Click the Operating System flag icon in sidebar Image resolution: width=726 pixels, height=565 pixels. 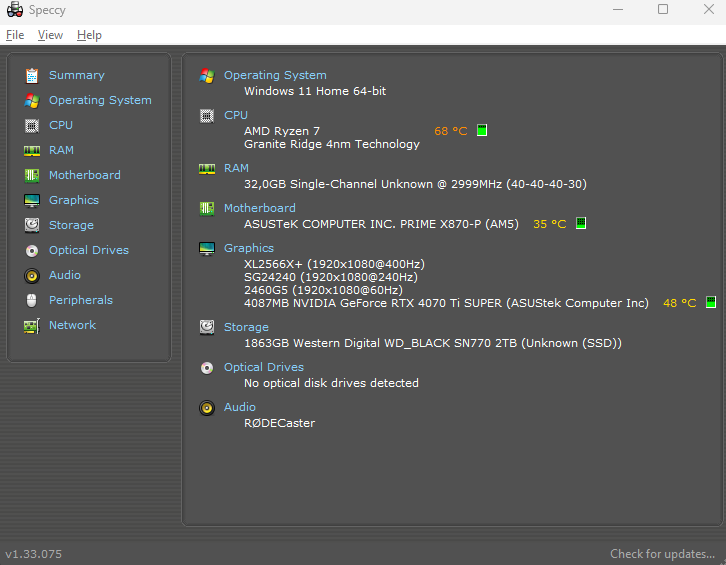click(31, 100)
